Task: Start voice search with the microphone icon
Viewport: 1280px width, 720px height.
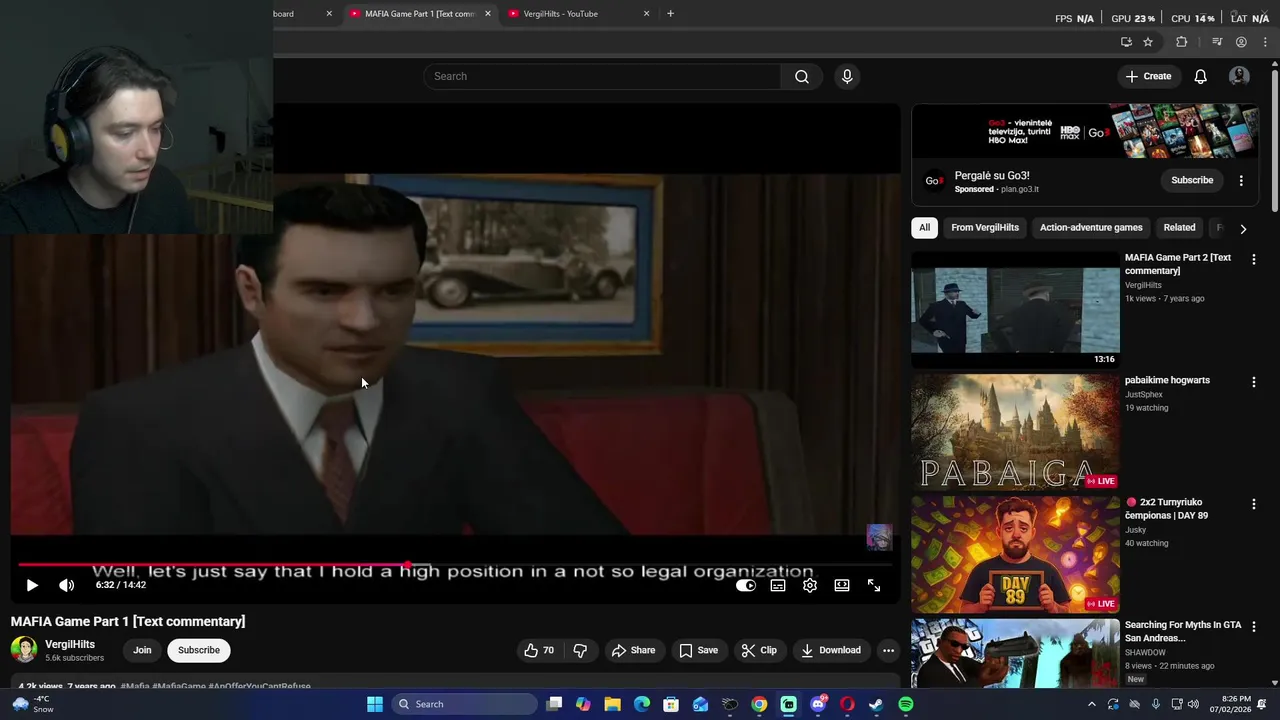Action: pyautogui.click(x=847, y=76)
